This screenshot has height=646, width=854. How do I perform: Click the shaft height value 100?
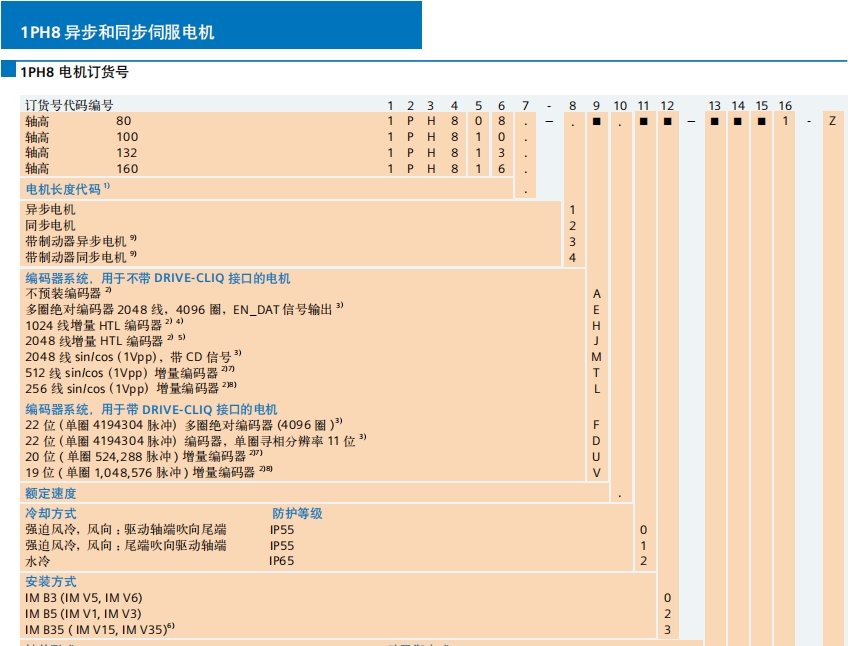click(x=127, y=137)
